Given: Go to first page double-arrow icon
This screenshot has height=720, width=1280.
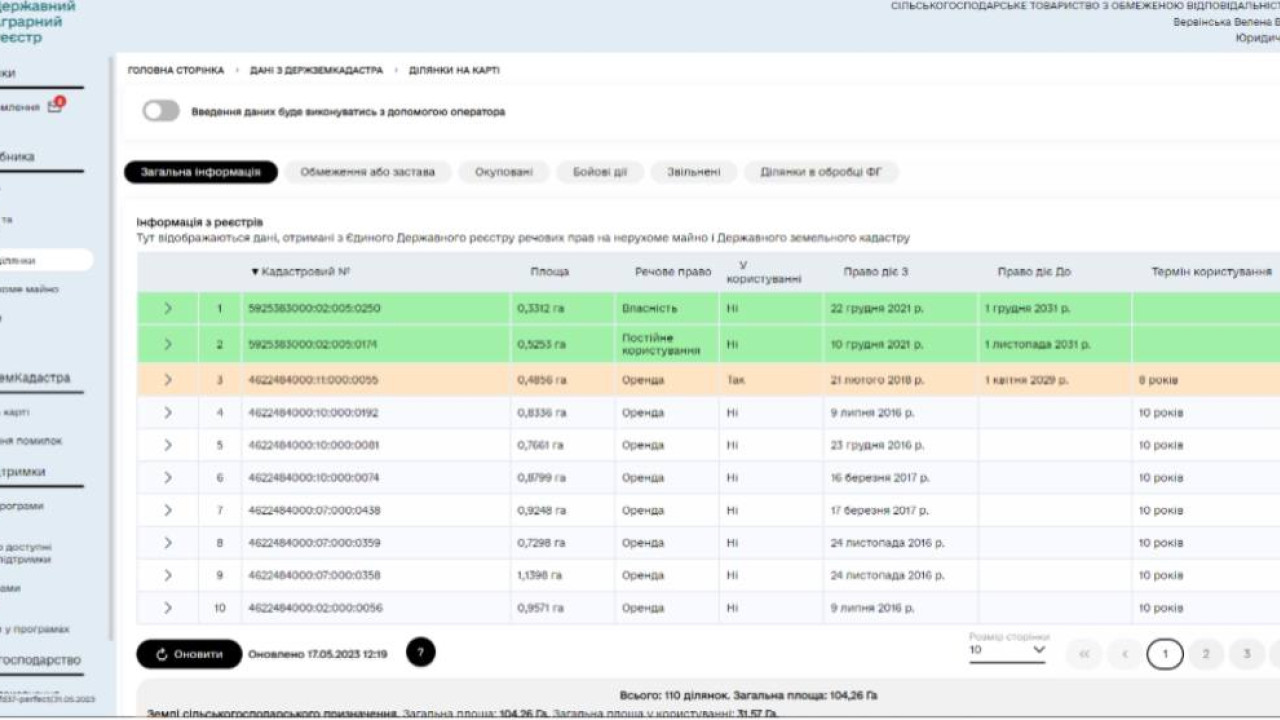Looking at the screenshot, I should (x=1084, y=654).
